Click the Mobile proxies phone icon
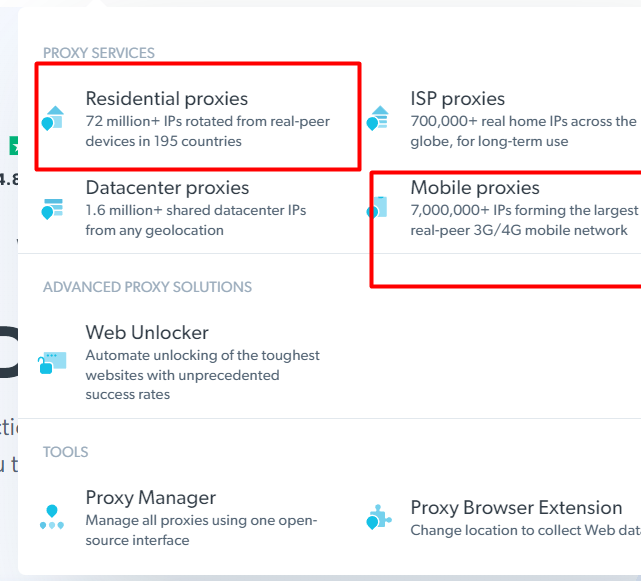Image resolution: width=641 pixels, height=581 pixels. 377,206
